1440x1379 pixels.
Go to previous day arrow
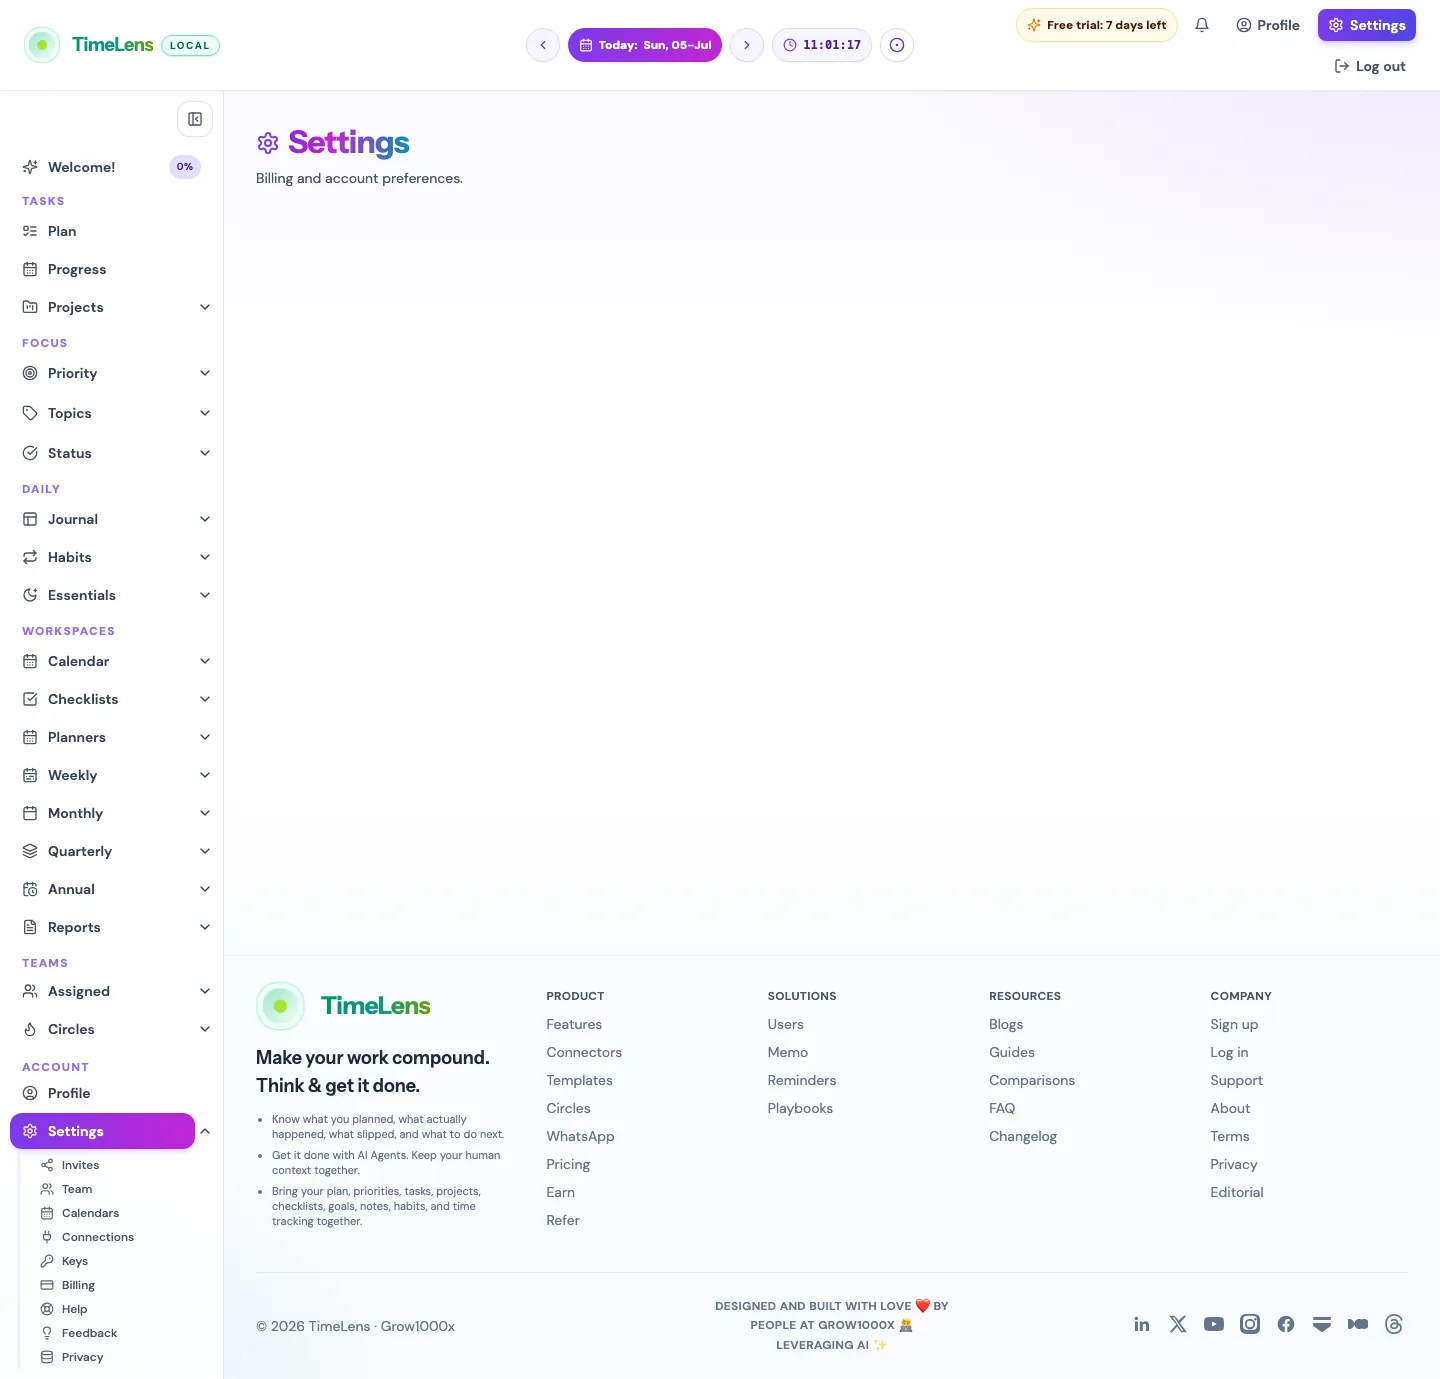543,45
